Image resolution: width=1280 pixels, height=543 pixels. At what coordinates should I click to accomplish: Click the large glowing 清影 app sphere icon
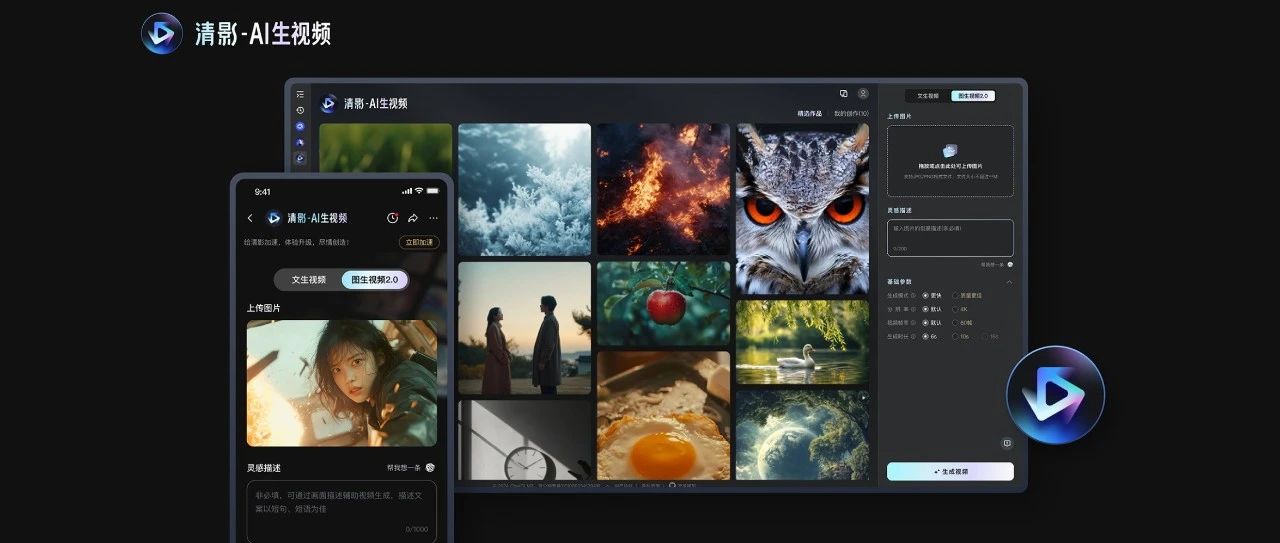click(x=1055, y=395)
